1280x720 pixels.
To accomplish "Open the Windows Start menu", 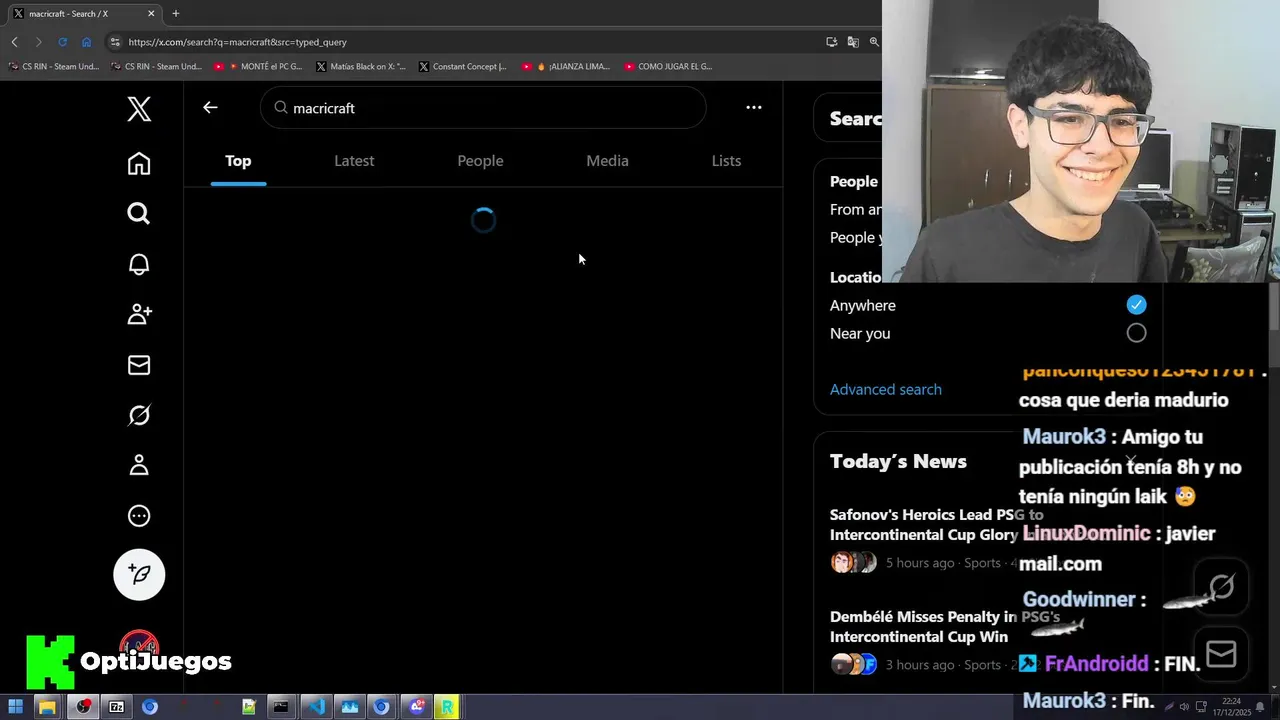I will coord(15,707).
